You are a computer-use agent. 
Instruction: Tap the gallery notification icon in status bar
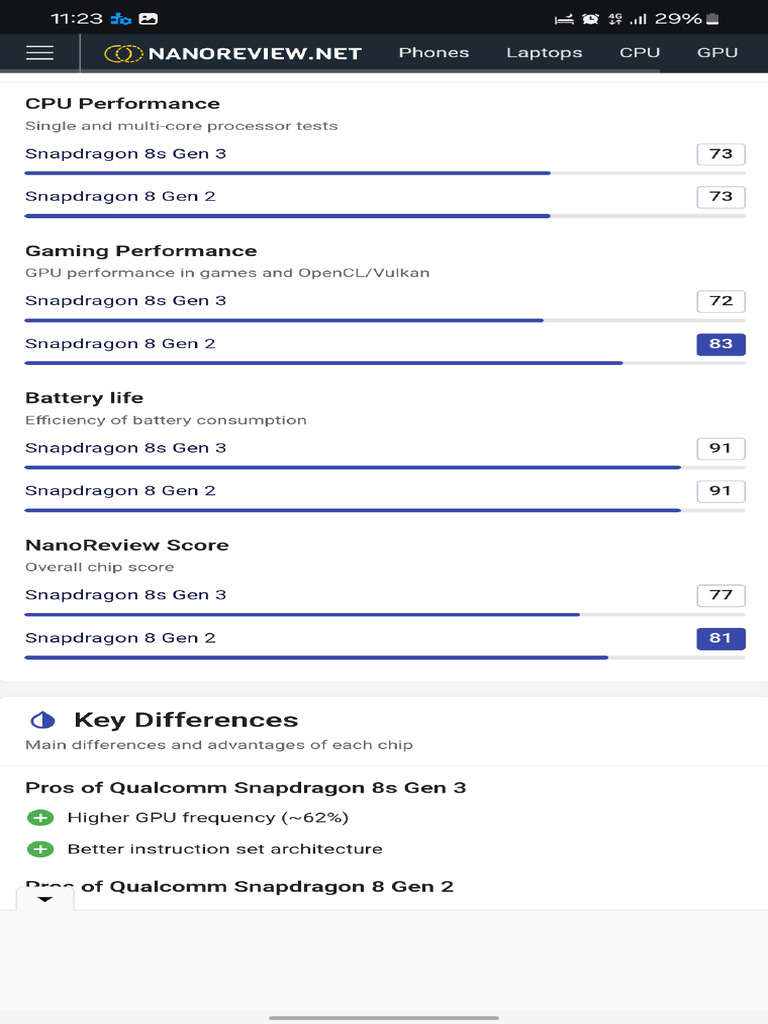(148, 19)
